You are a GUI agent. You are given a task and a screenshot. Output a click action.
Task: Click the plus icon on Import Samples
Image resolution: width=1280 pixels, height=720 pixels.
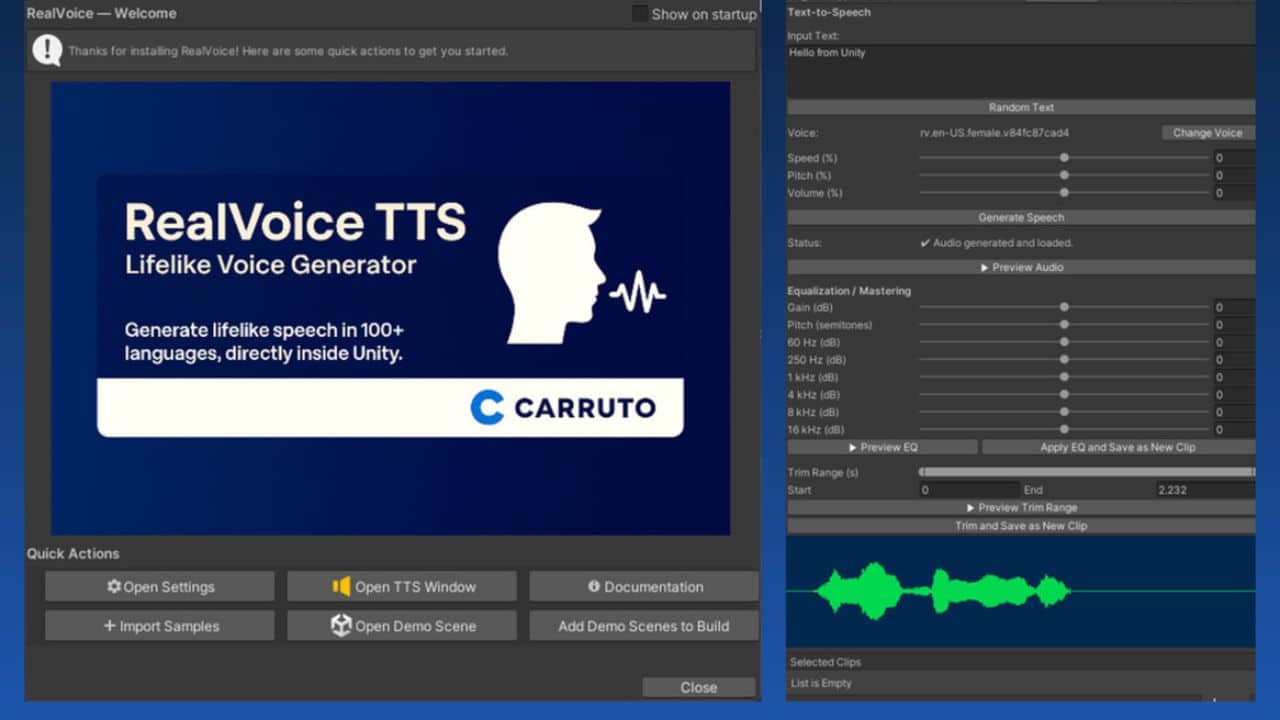tap(109, 626)
